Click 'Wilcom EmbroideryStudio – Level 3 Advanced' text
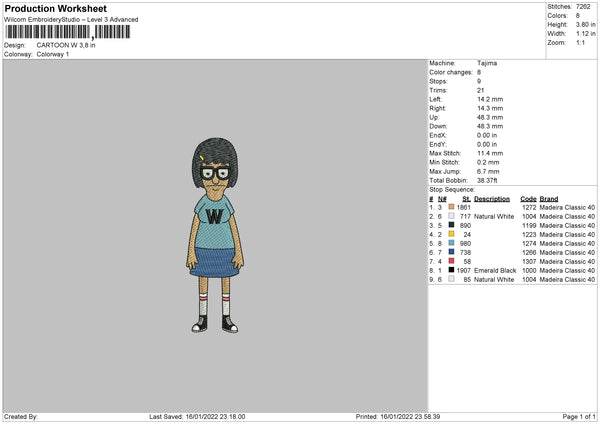Image resolution: width=600 pixels, height=424 pixels. [x=71, y=20]
